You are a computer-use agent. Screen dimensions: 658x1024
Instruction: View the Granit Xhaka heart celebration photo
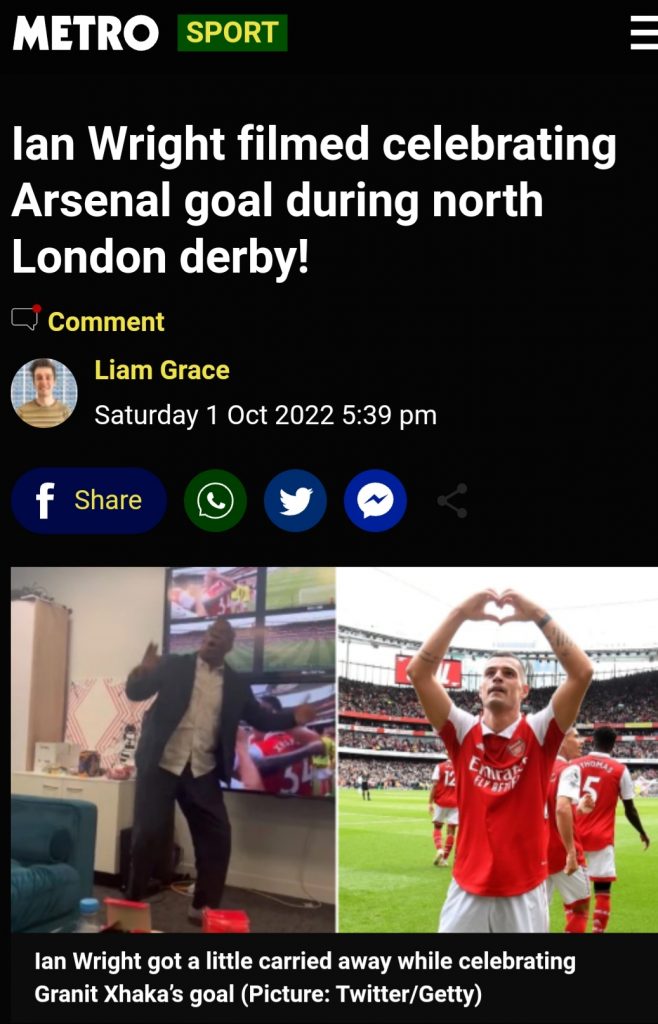[495, 750]
